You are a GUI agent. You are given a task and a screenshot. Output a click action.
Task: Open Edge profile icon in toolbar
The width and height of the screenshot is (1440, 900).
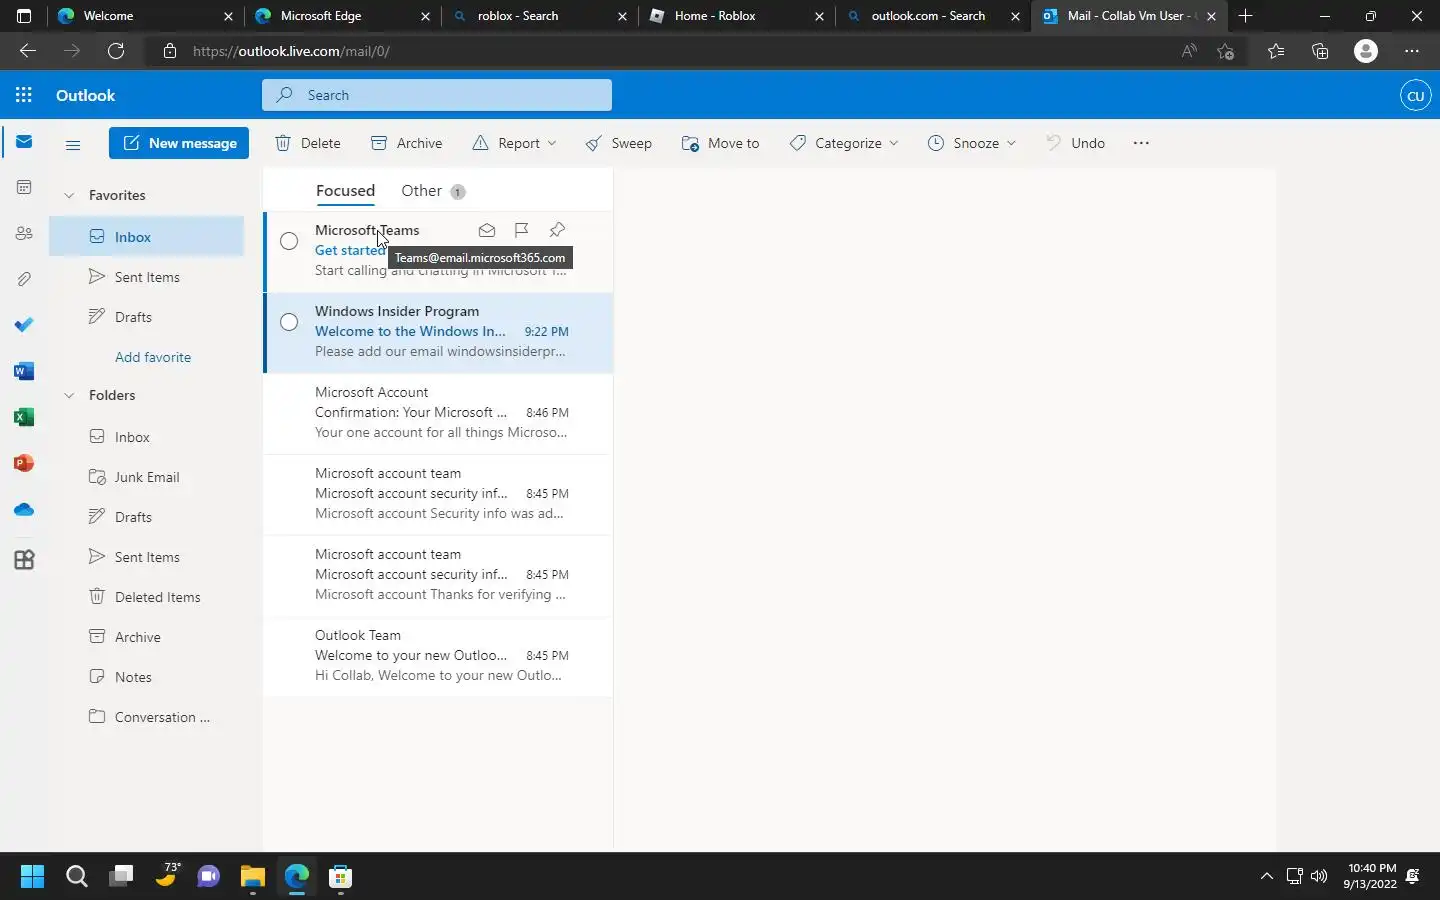click(x=1366, y=51)
